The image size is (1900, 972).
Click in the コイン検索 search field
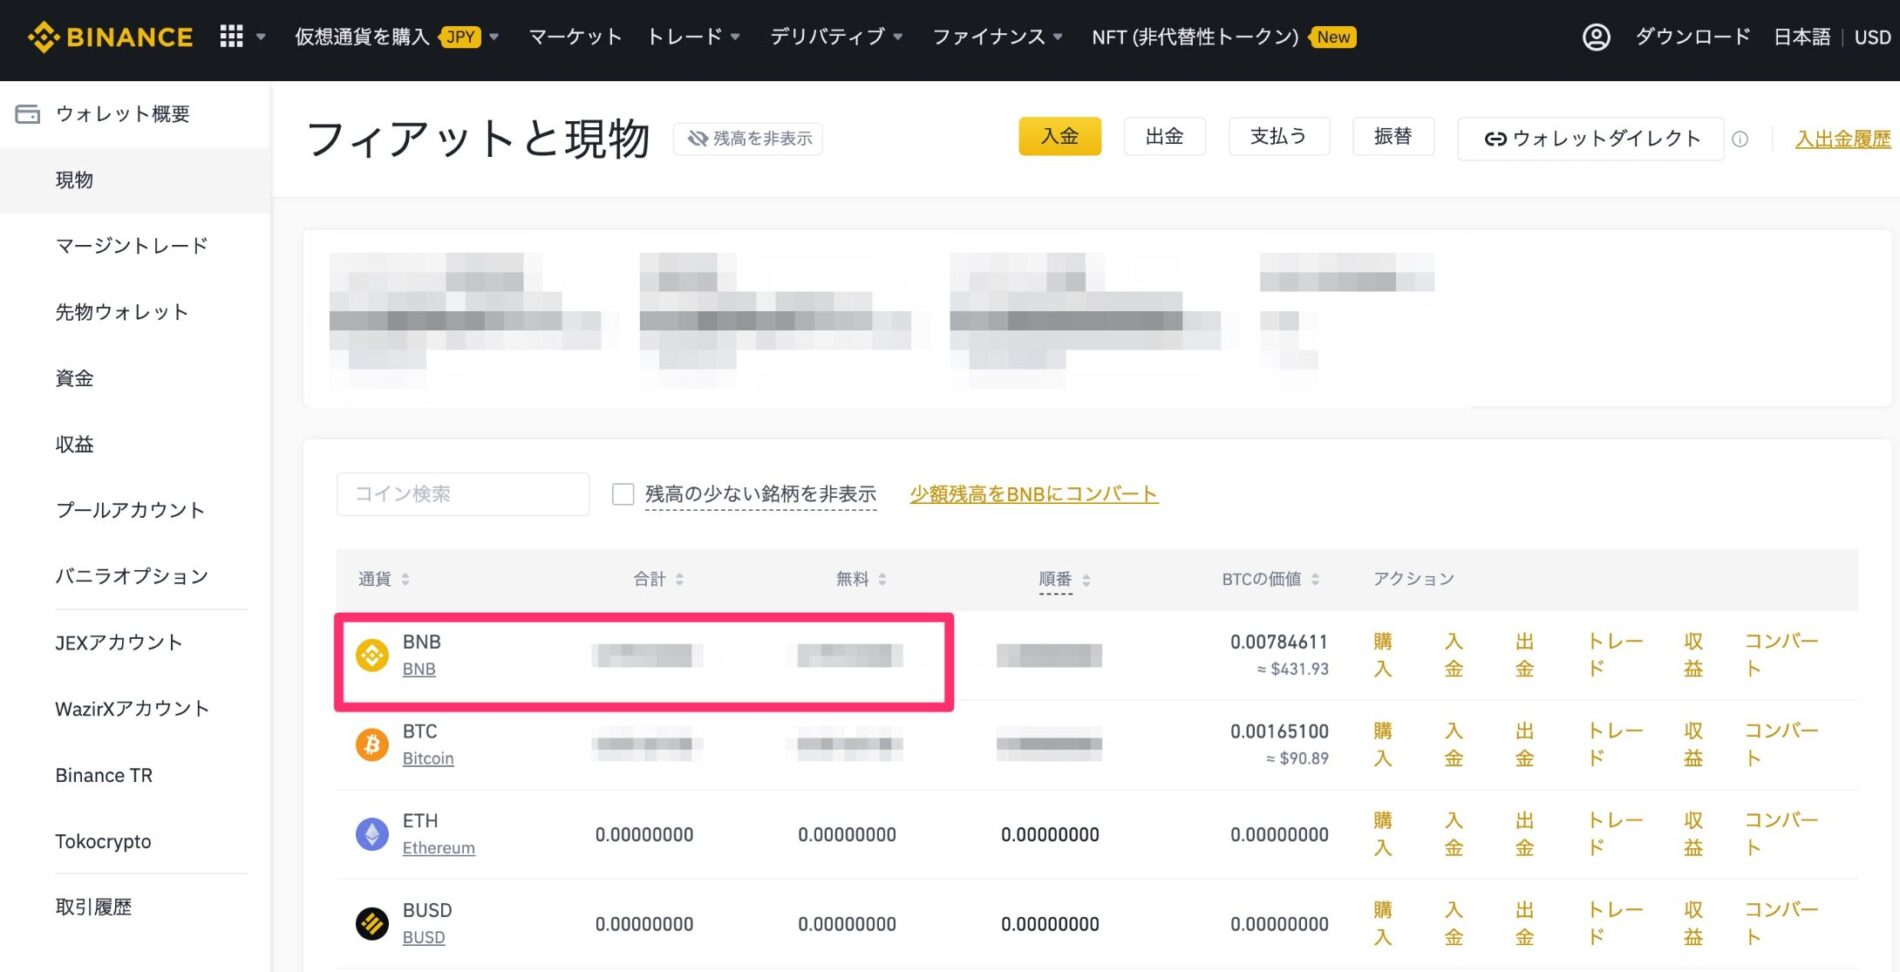click(463, 494)
